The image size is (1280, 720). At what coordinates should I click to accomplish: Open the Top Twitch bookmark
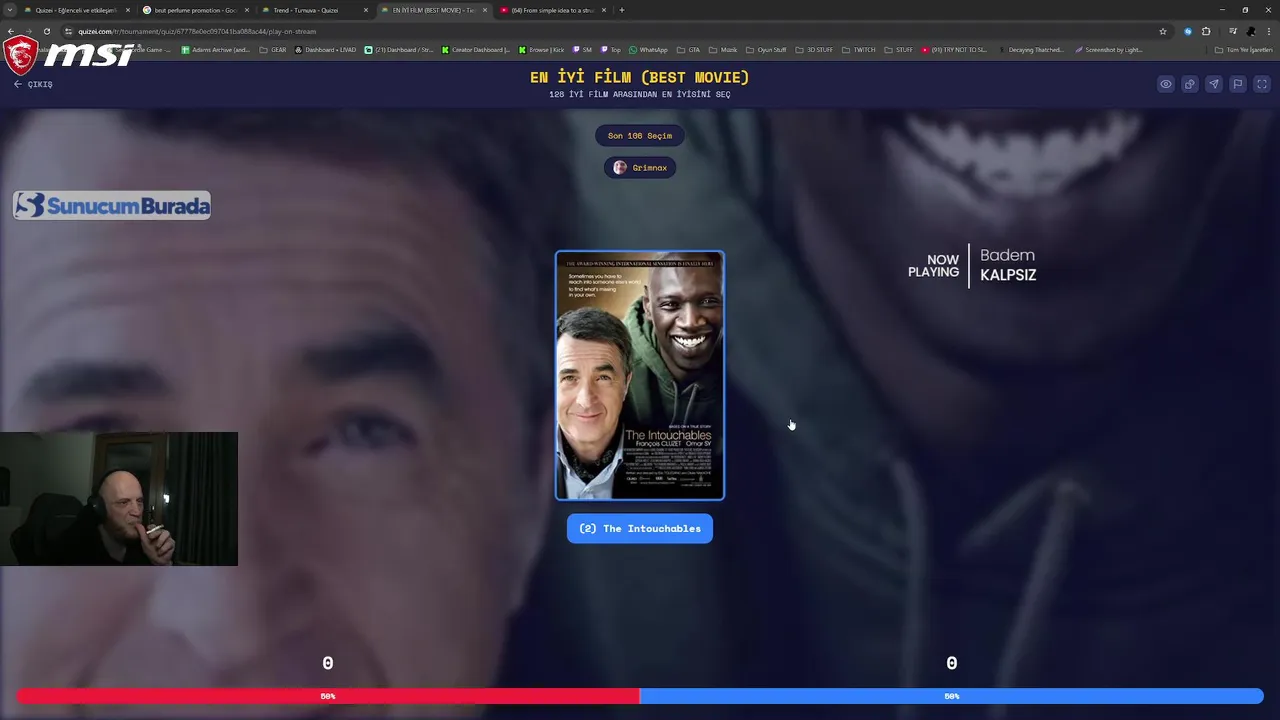(611, 49)
